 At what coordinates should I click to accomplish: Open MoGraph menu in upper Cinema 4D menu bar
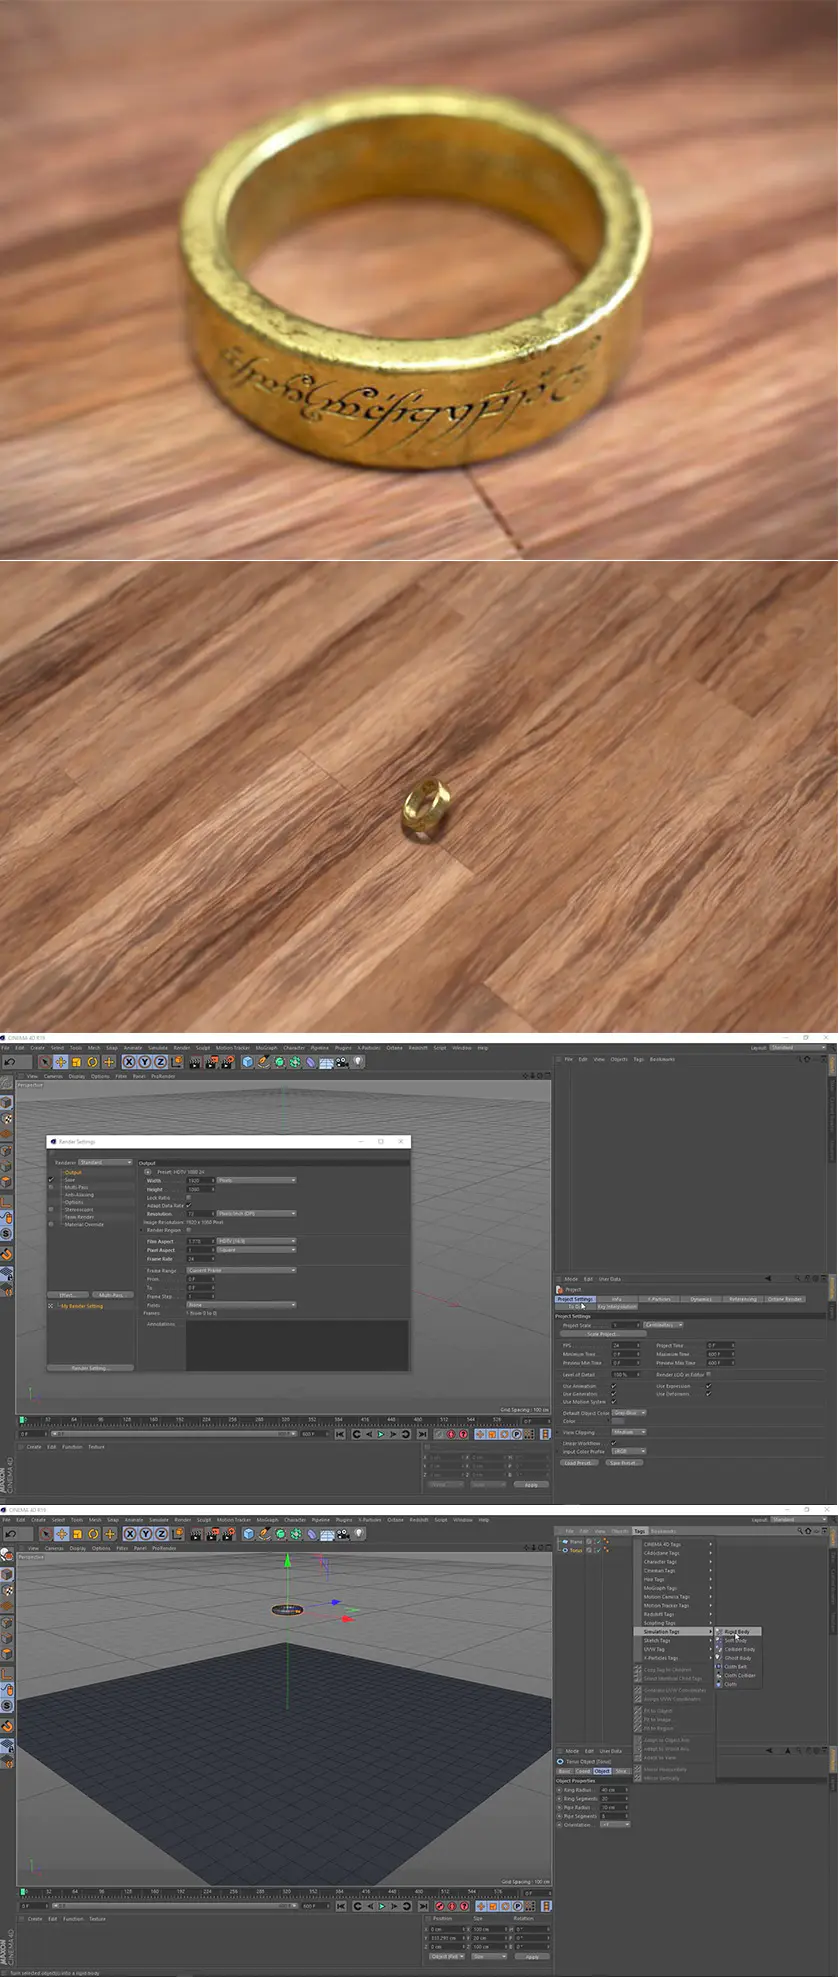[x=266, y=1048]
